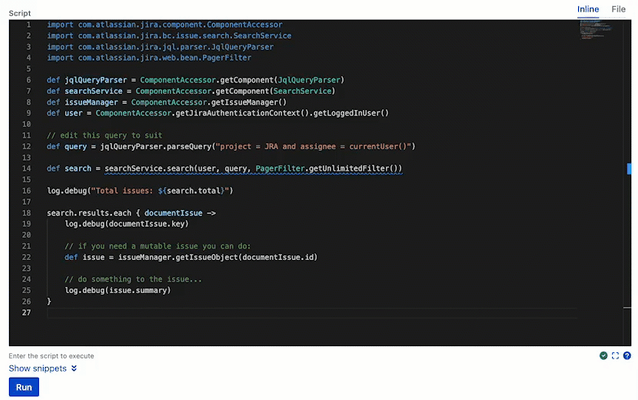Click 'getLoggedInUser()' on line 9

(x=351, y=113)
